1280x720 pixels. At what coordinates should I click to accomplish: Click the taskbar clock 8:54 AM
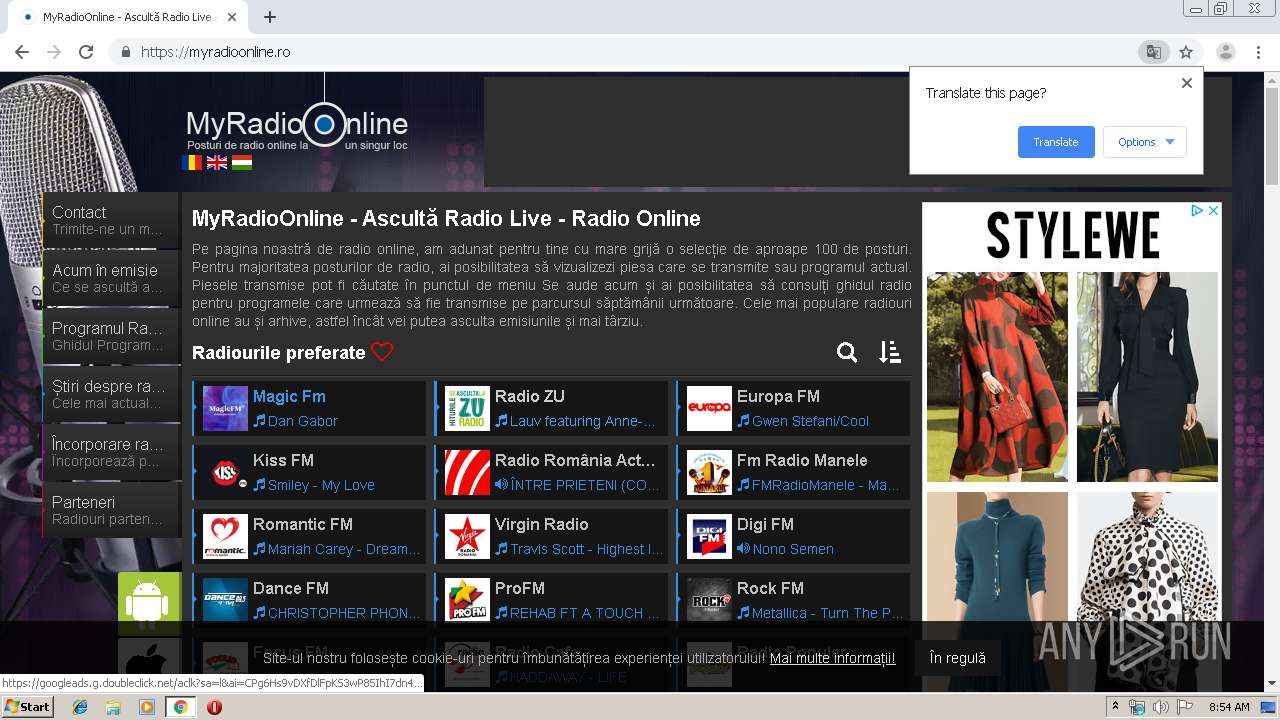click(x=1229, y=707)
